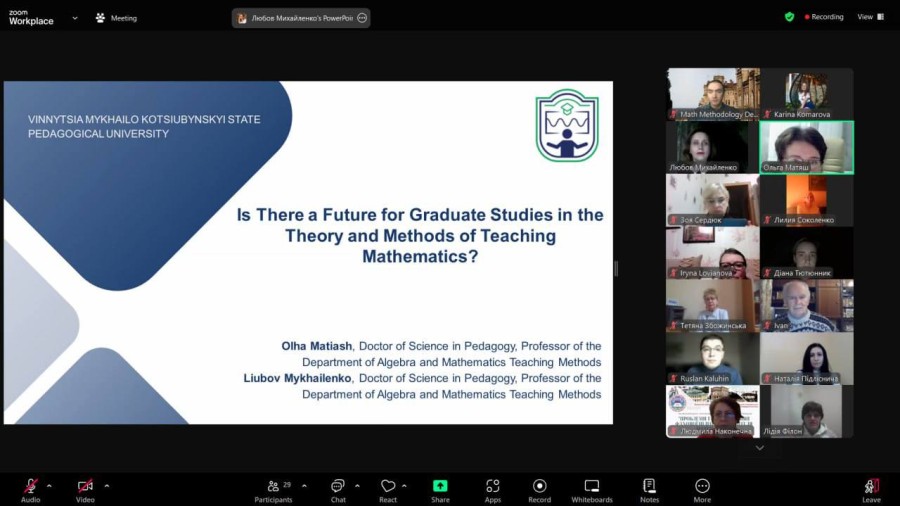Expand the audio options caret

(x=49, y=486)
